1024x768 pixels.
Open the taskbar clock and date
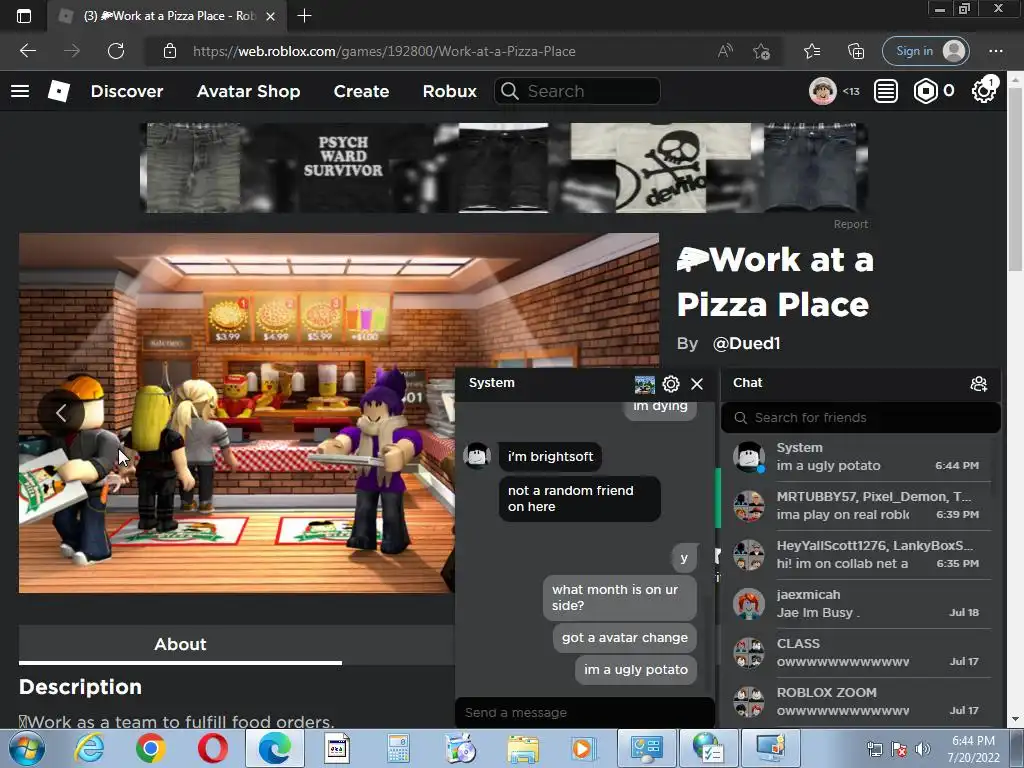[973, 749]
